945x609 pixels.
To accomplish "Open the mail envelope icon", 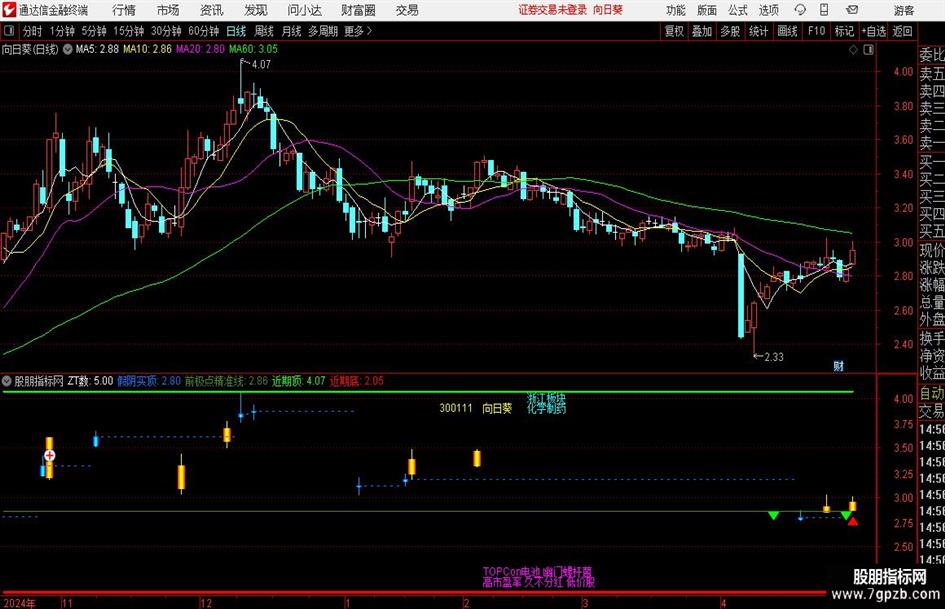I will (852, 10).
